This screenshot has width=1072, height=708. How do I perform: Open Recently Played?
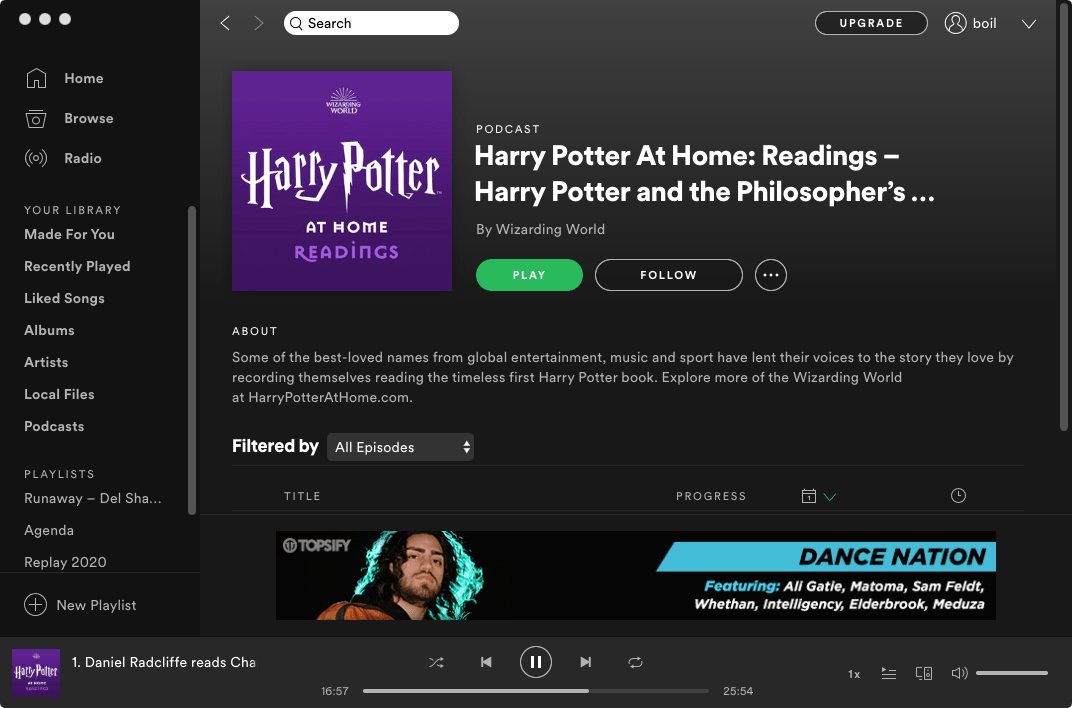click(x=77, y=266)
